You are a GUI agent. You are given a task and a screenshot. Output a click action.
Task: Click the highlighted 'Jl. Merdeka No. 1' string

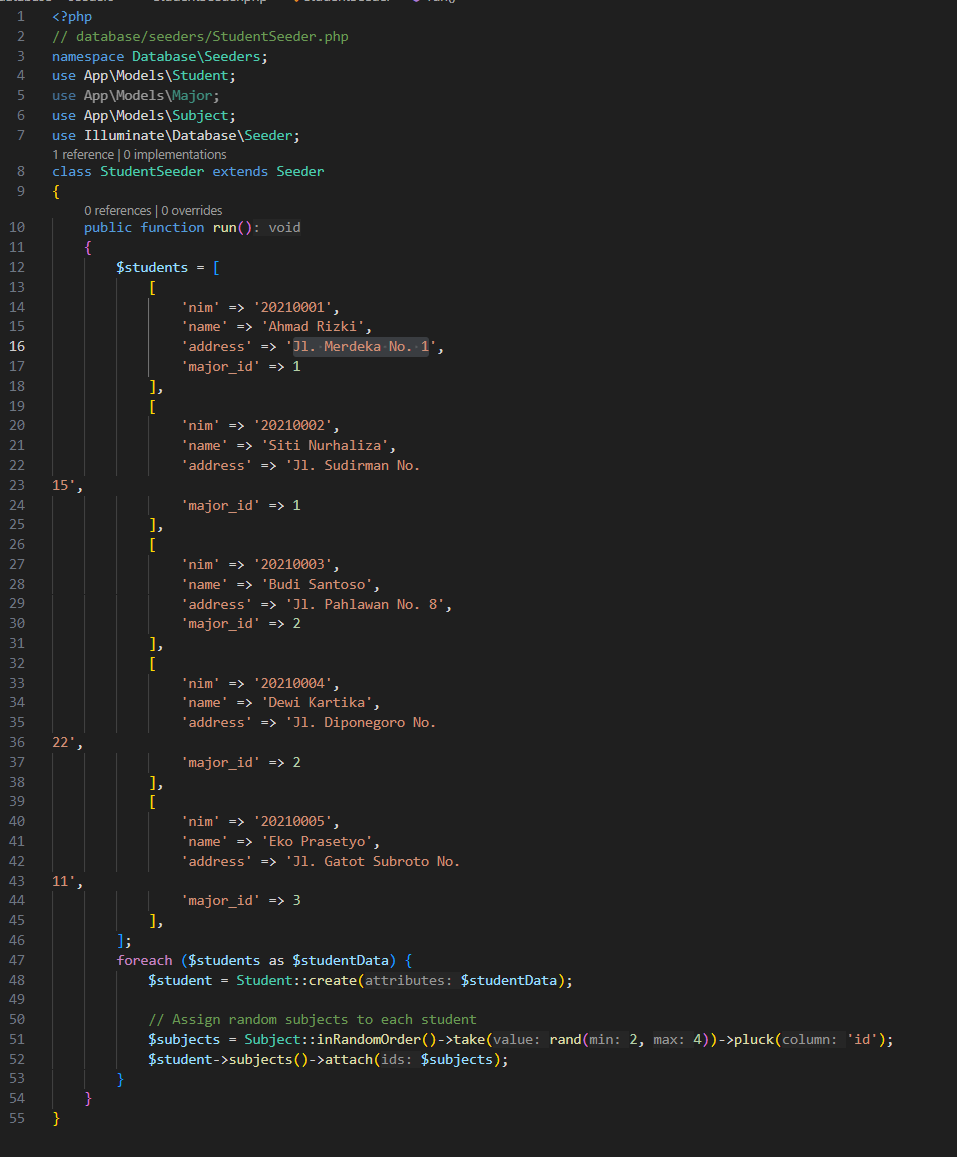tap(360, 346)
